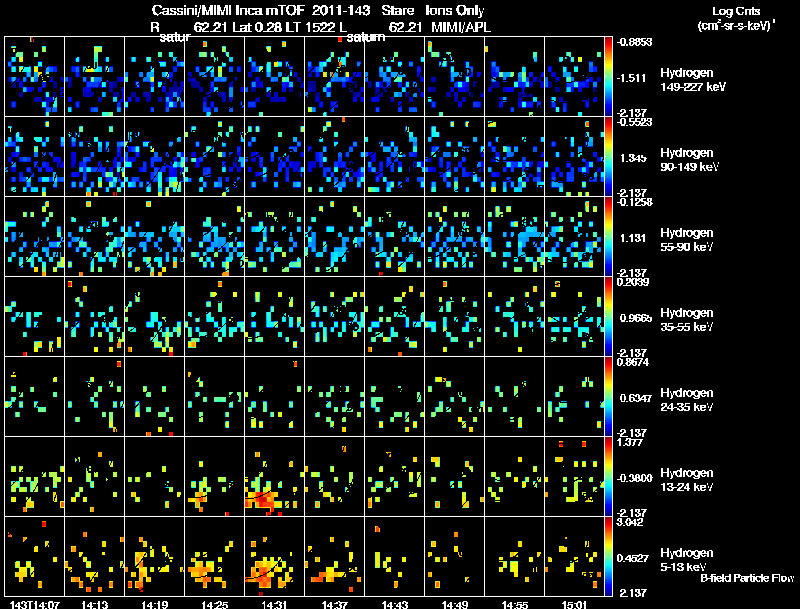Viewport: 800px width, 609px height.
Task: Click the 14:49 time axis label
Action: pyautogui.click(x=455, y=604)
